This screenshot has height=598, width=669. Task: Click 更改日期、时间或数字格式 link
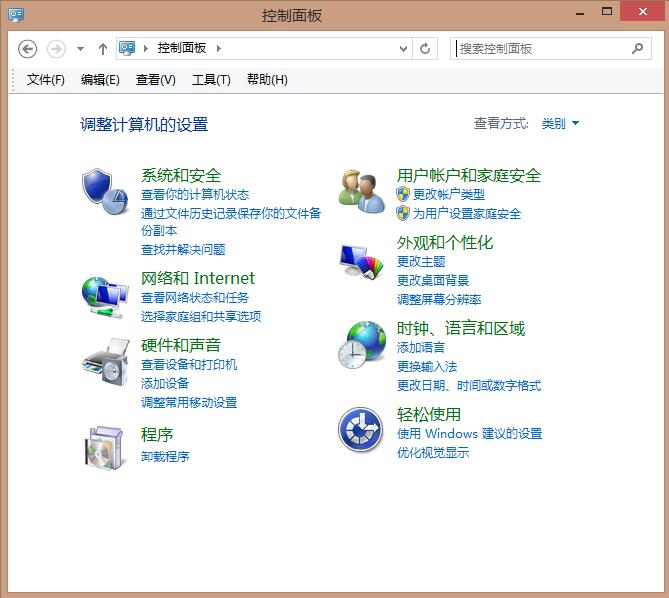click(469, 386)
